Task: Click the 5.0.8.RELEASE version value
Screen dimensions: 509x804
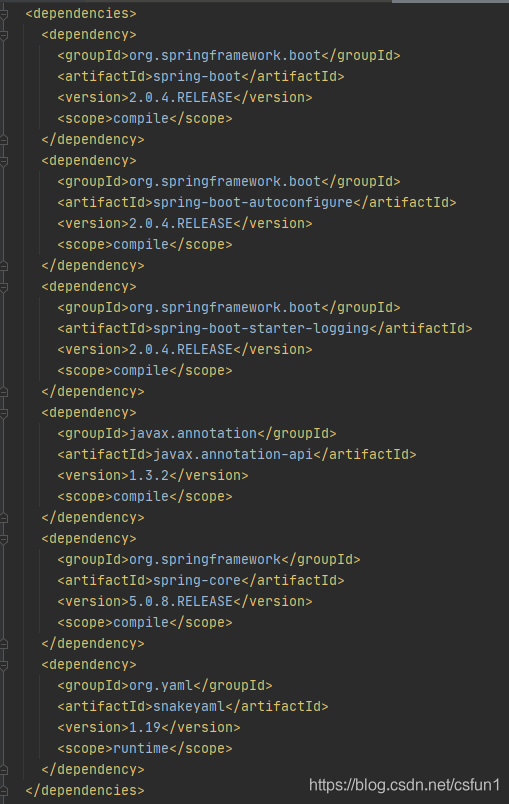Action: coord(181,601)
